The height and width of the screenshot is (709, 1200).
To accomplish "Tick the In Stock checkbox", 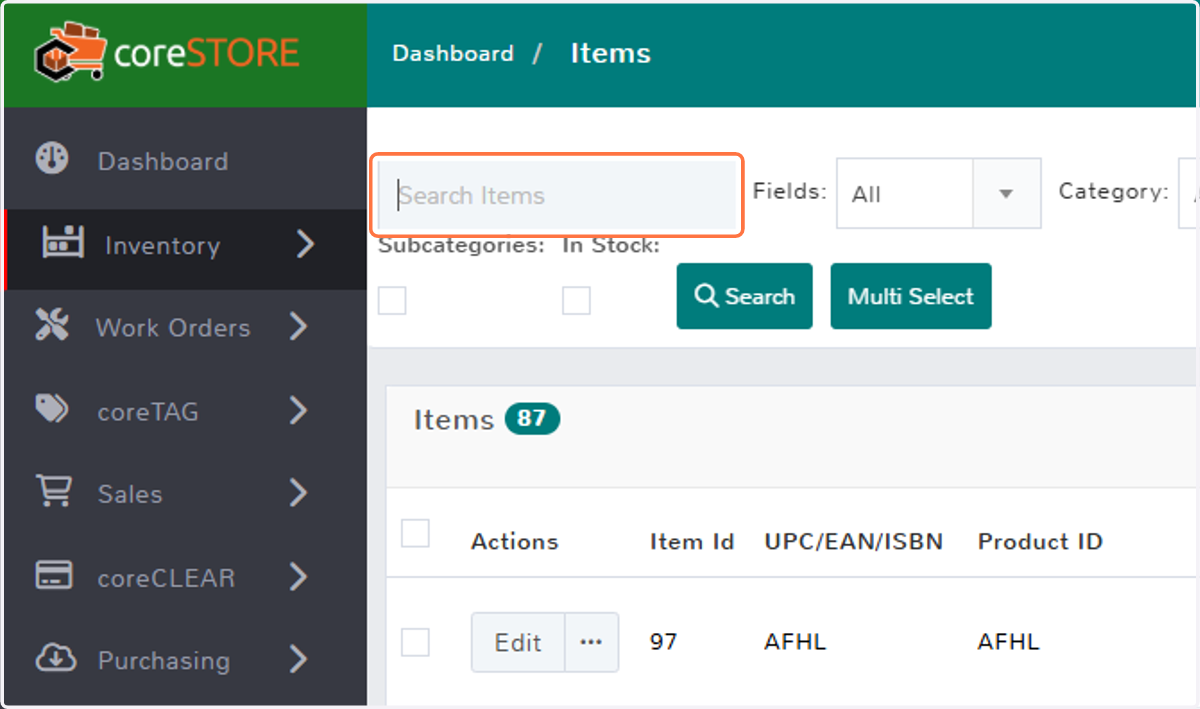I will [x=576, y=300].
